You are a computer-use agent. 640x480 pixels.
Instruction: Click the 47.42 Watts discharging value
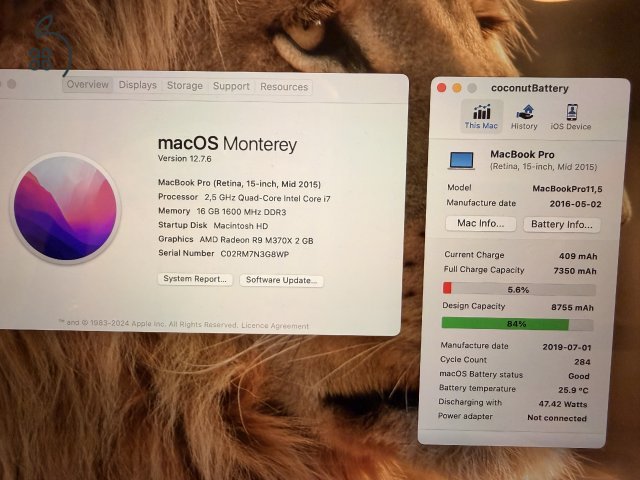tap(563, 404)
